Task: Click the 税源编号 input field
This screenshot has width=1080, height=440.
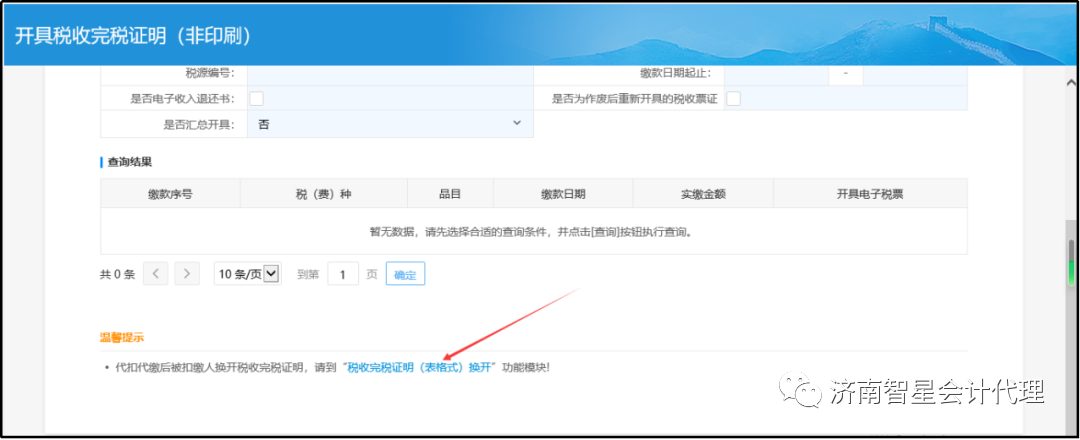Action: pyautogui.click(x=390, y=73)
